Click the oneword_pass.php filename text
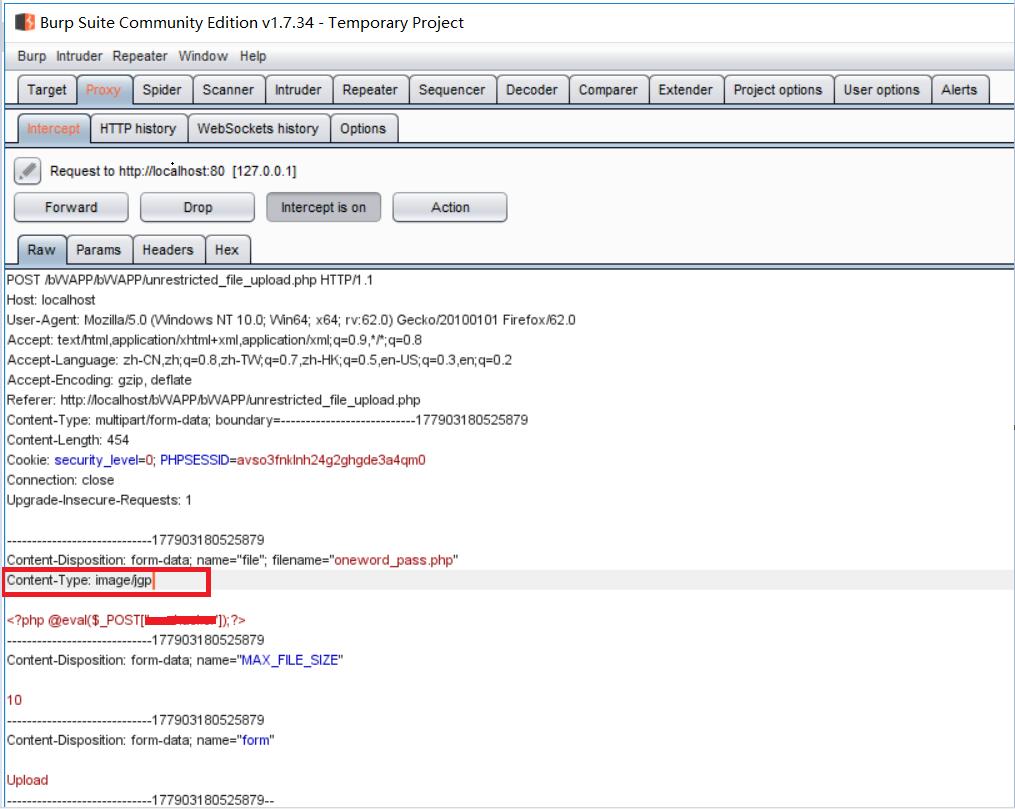This screenshot has width=1015, height=809. (x=394, y=560)
